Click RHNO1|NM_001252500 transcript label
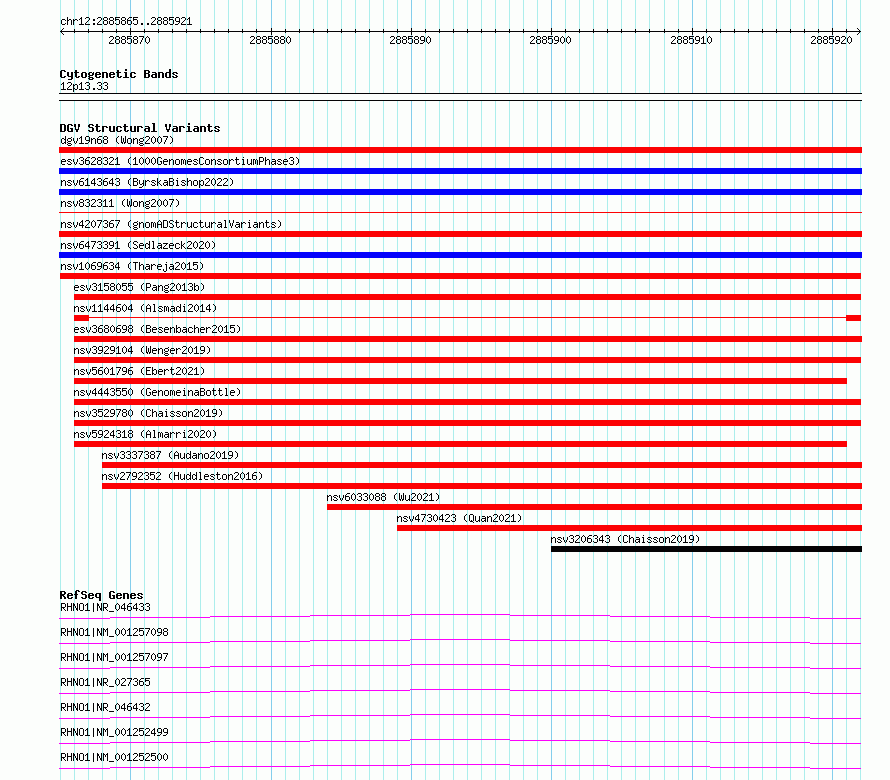The height and width of the screenshot is (780, 890). click(114, 757)
